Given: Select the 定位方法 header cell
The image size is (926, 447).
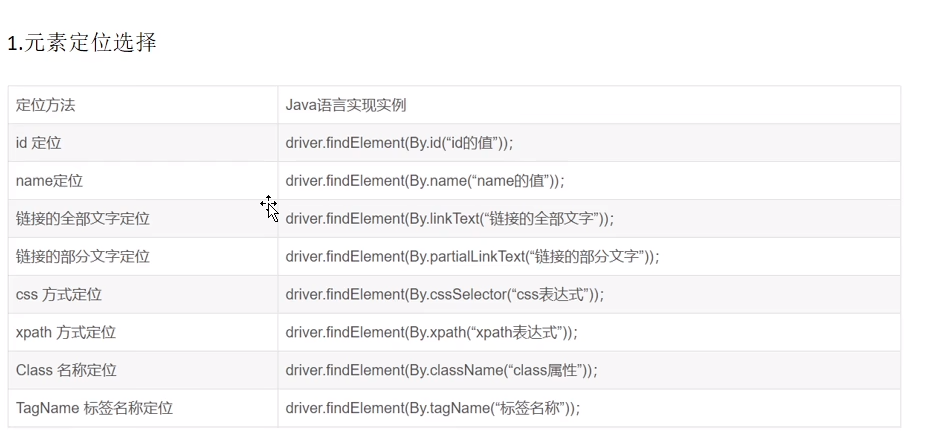Looking at the screenshot, I should coord(143,105).
